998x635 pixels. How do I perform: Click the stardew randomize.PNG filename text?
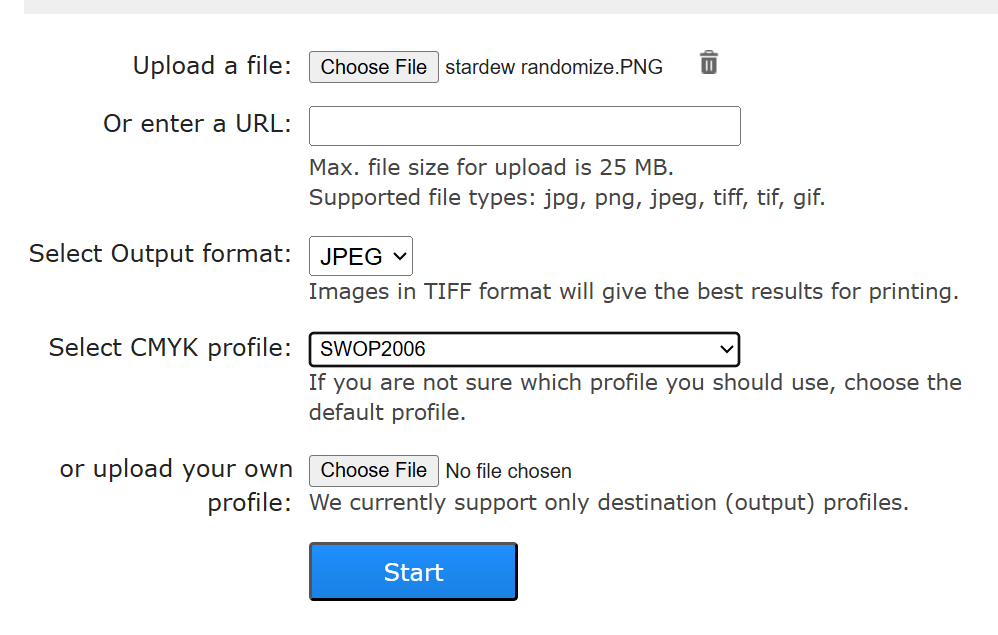tap(553, 68)
